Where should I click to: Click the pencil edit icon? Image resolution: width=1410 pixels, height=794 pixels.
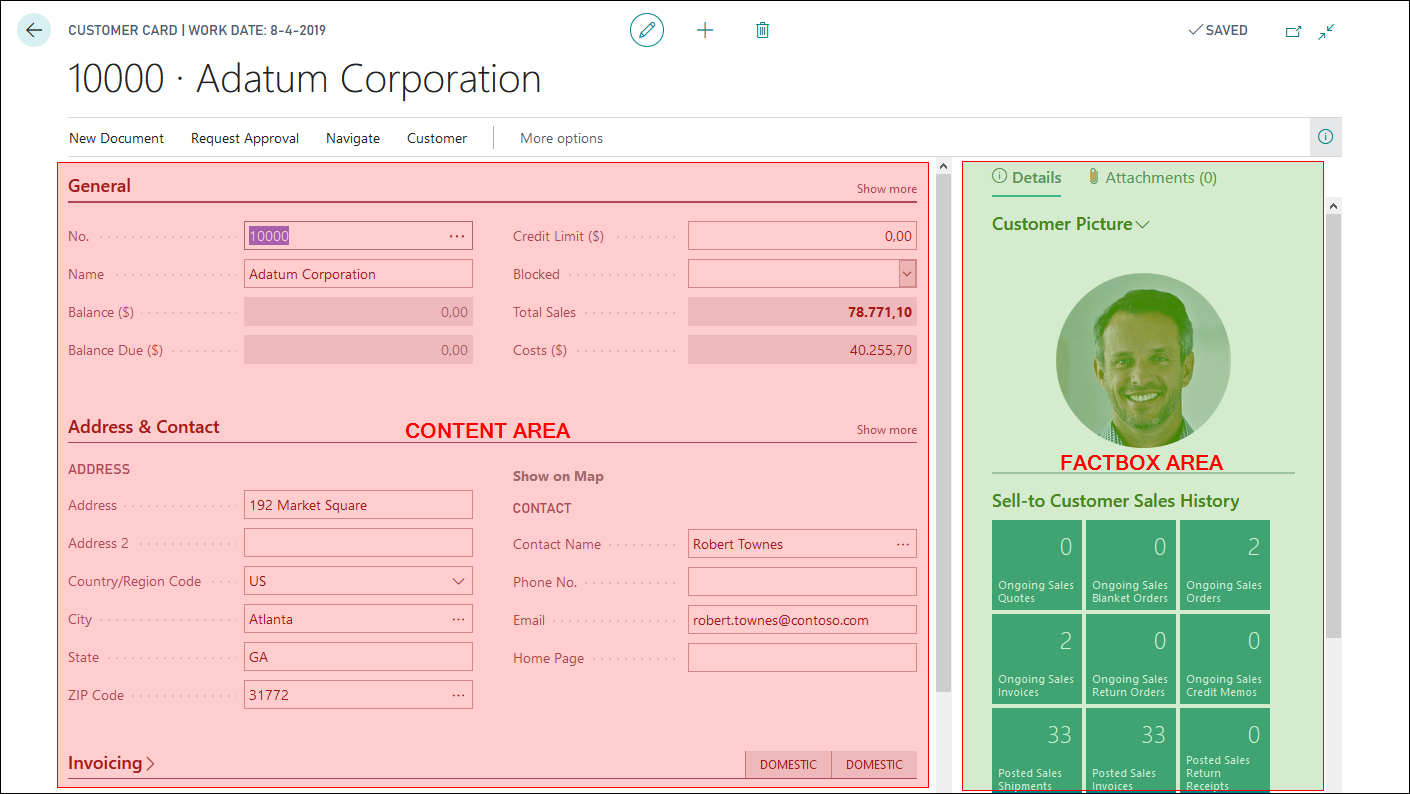click(x=647, y=30)
